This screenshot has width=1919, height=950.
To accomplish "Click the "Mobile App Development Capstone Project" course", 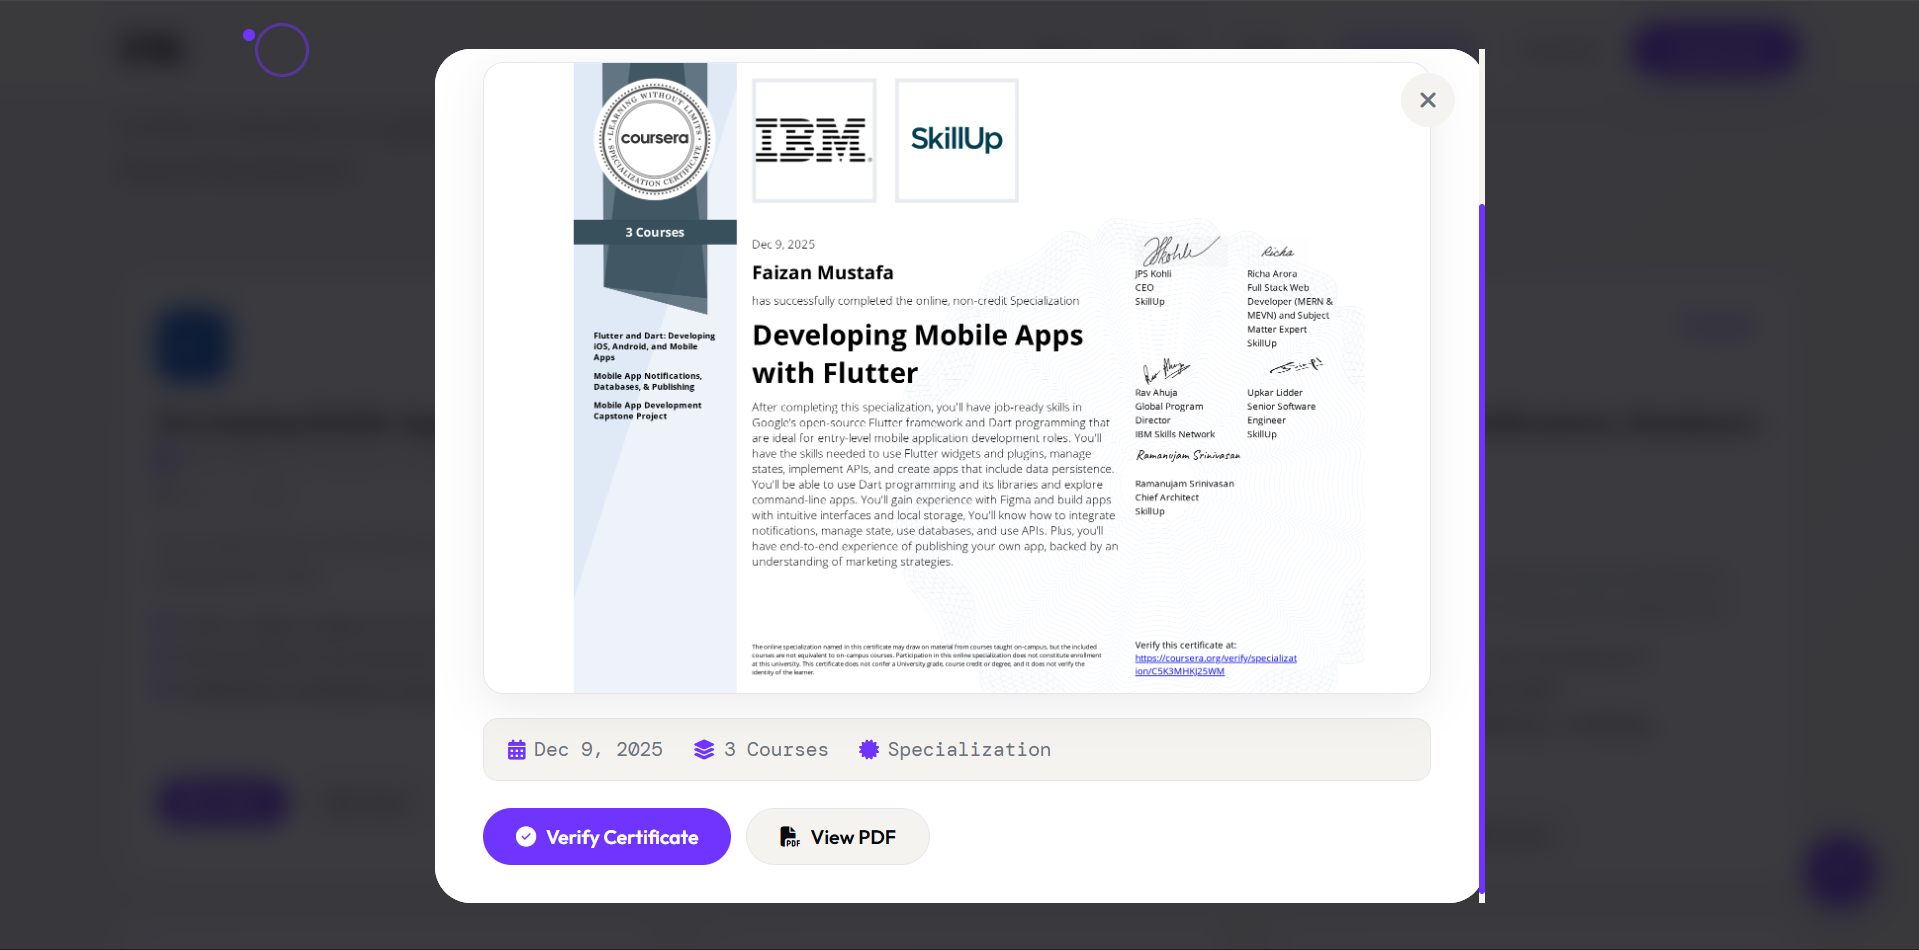I will (647, 410).
